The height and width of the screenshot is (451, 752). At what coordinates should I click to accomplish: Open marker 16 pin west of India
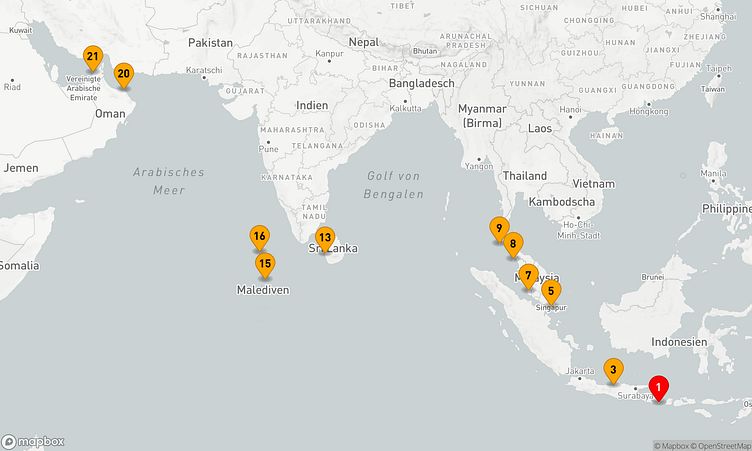click(259, 237)
